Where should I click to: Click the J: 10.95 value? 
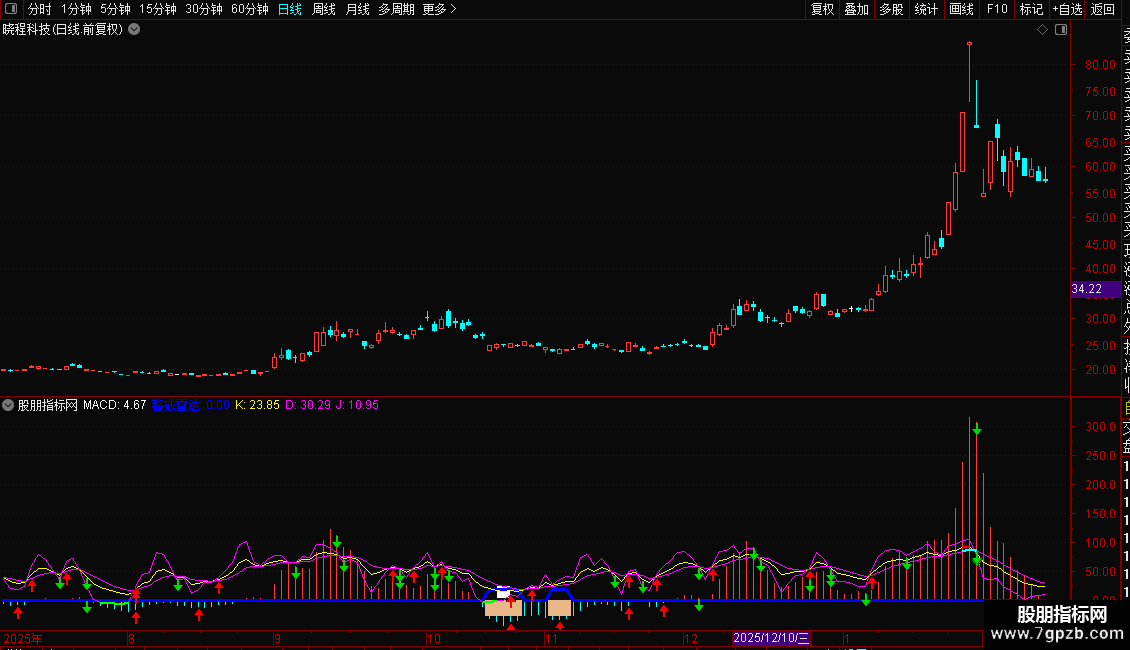[x=357, y=405]
